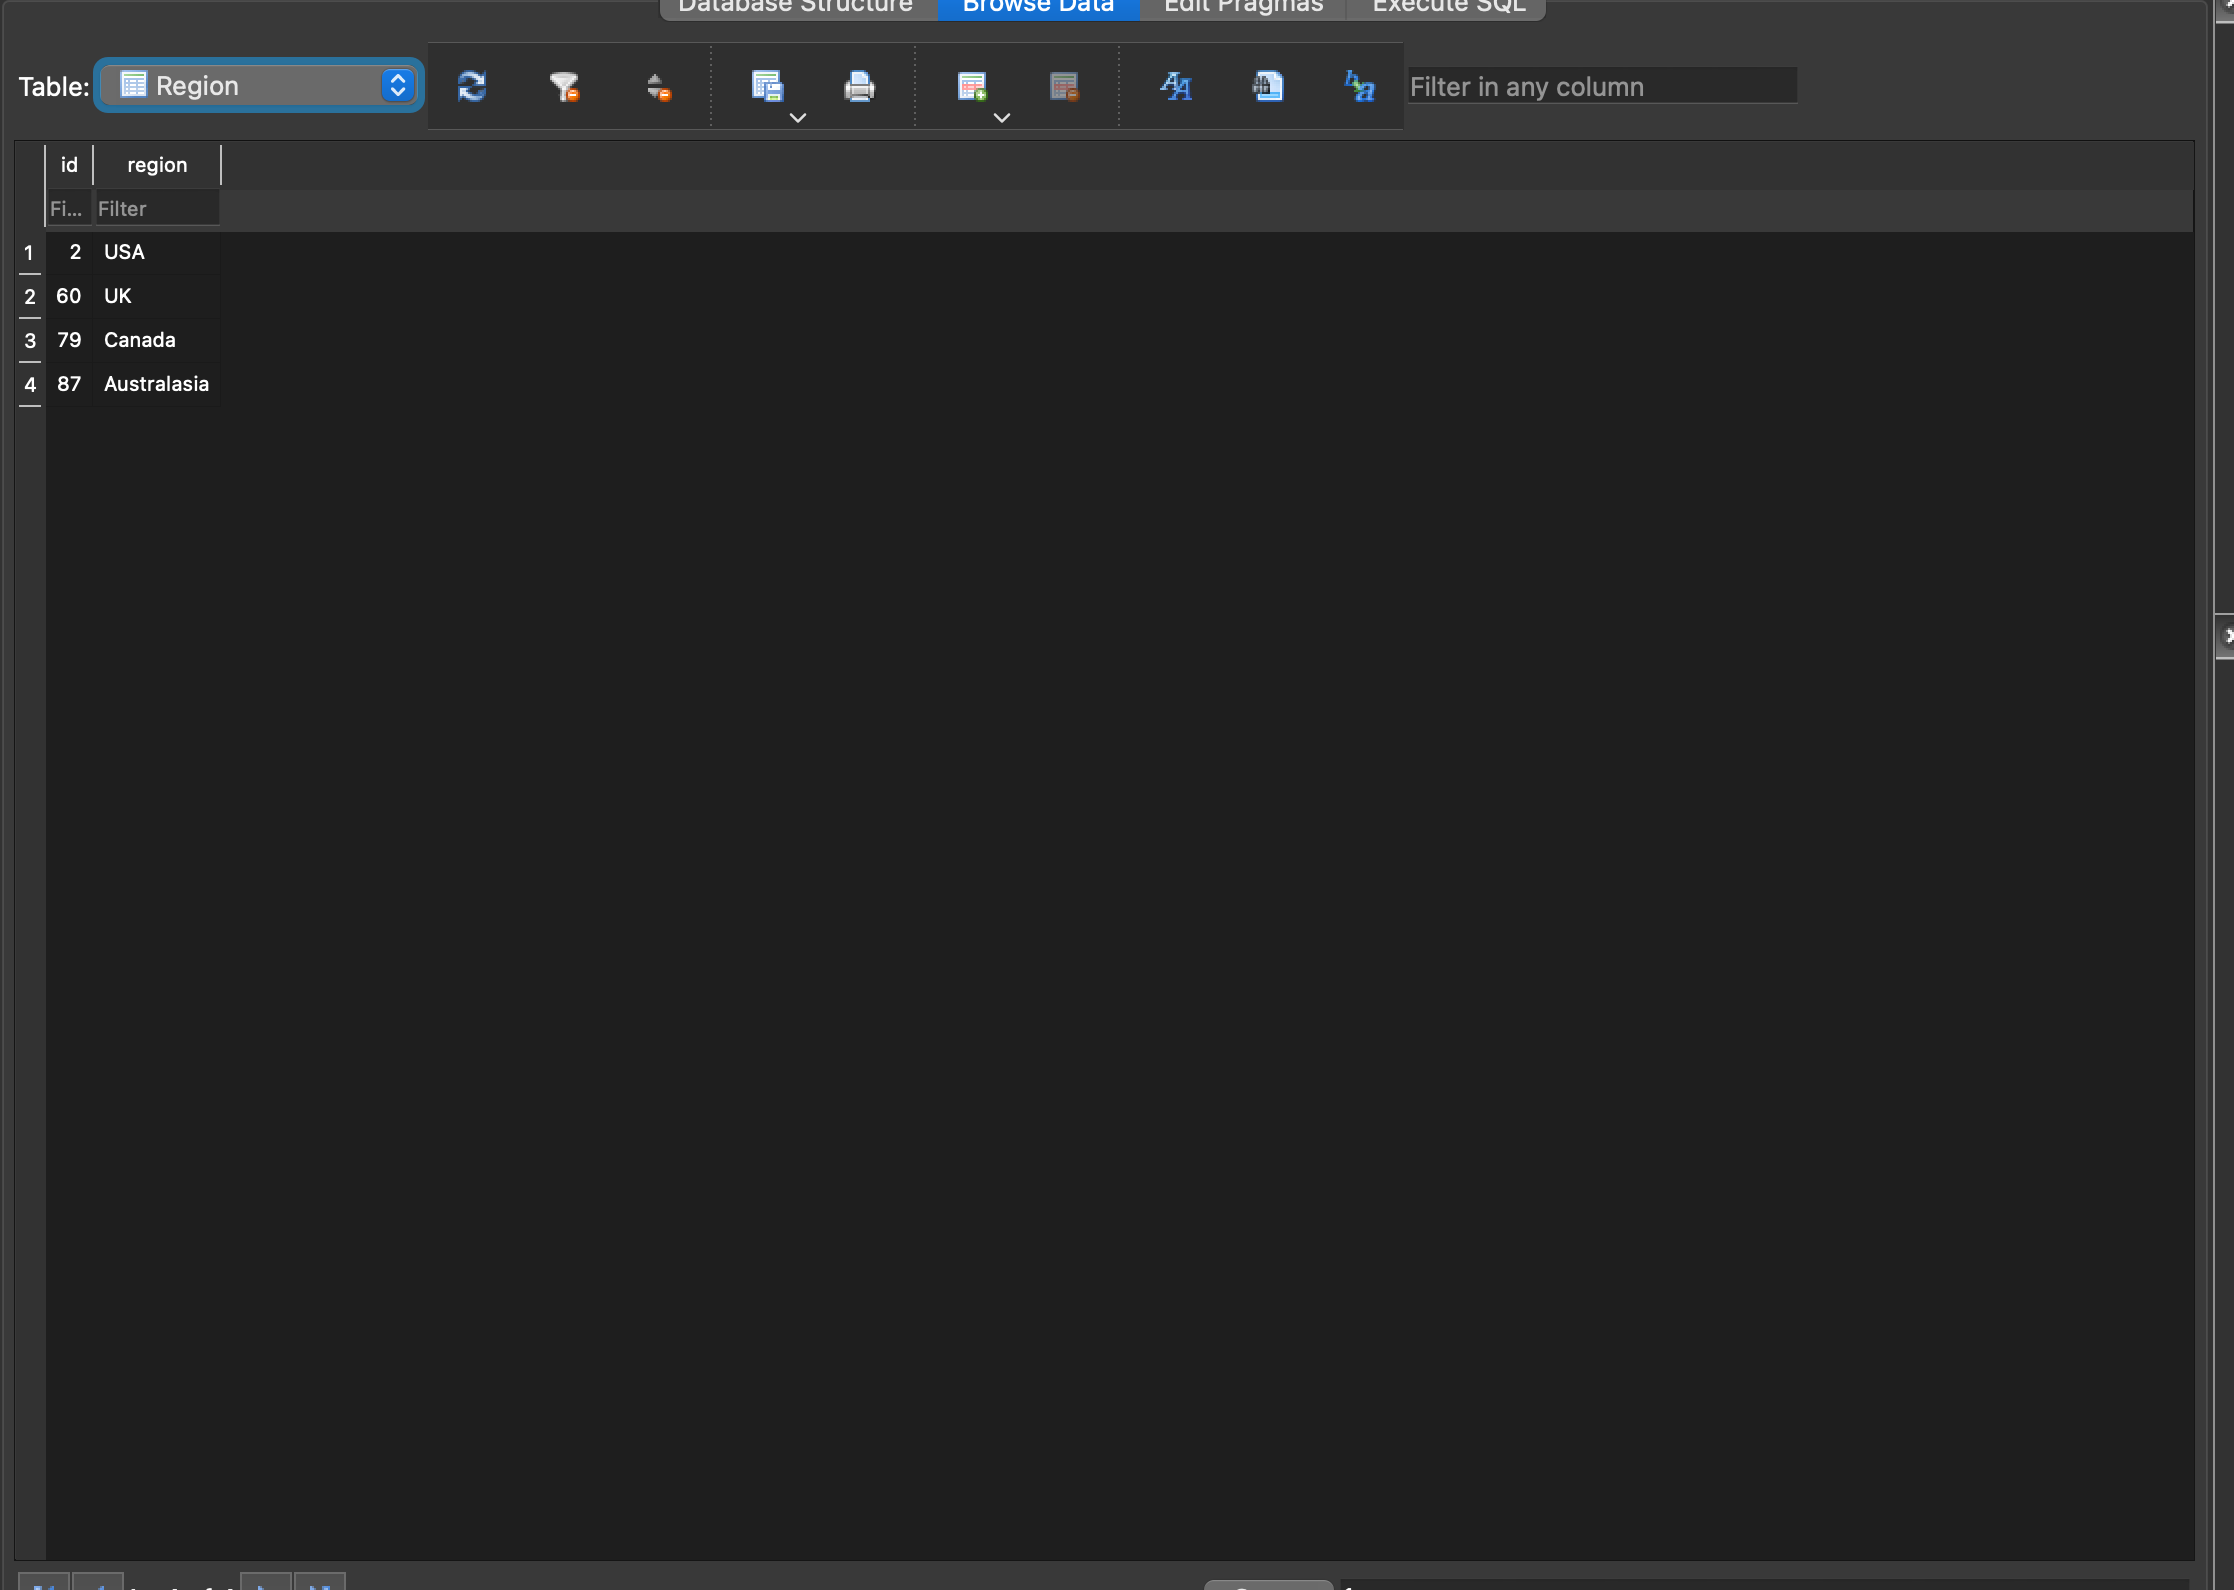The height and width of the screenshot is (1590, 2234).
Task: Insert a new record icon
Action: pos(971,87)
